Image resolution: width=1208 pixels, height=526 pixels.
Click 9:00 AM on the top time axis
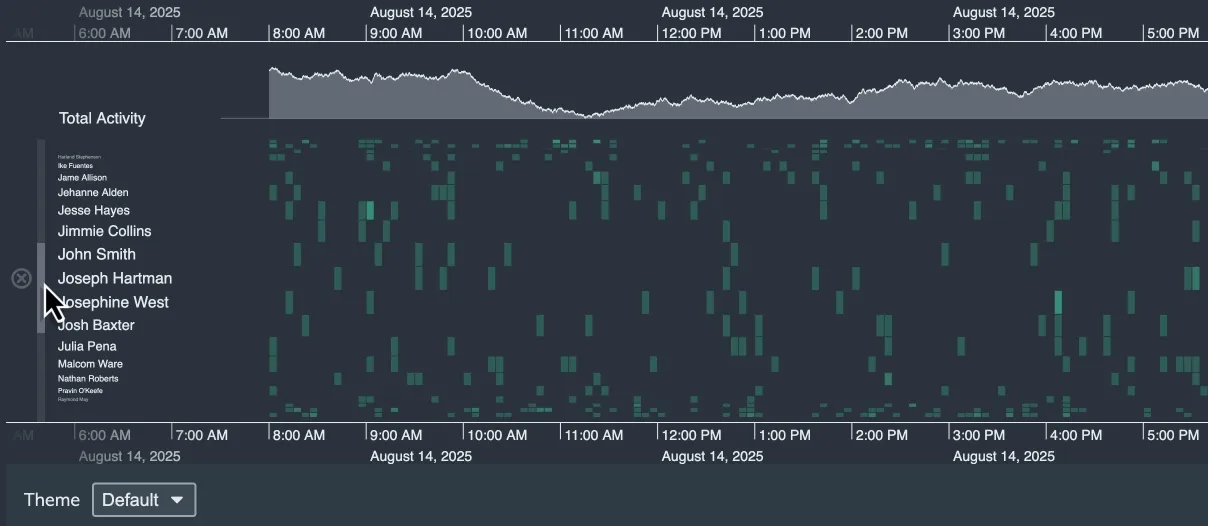click(395, 33)
